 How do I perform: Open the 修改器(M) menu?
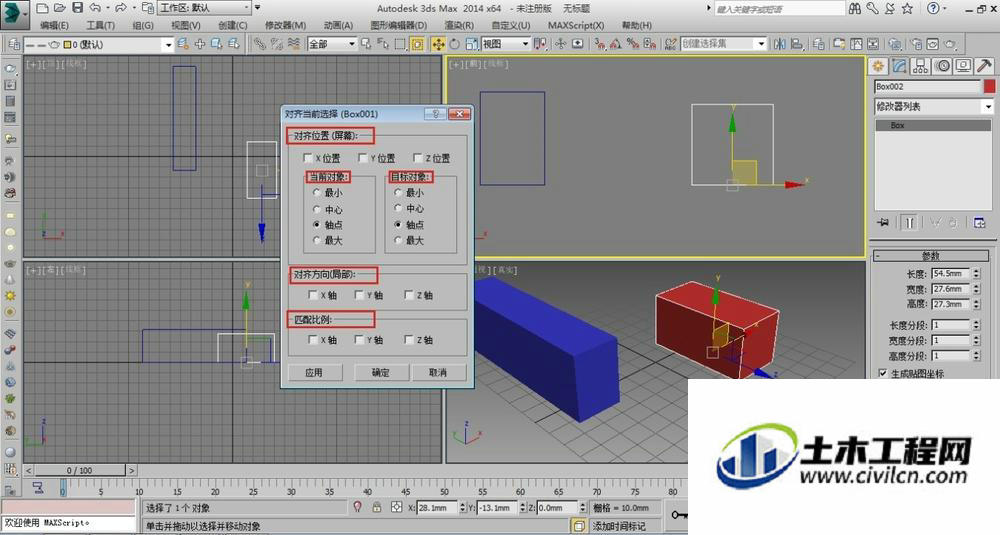[x=285, y=26]
